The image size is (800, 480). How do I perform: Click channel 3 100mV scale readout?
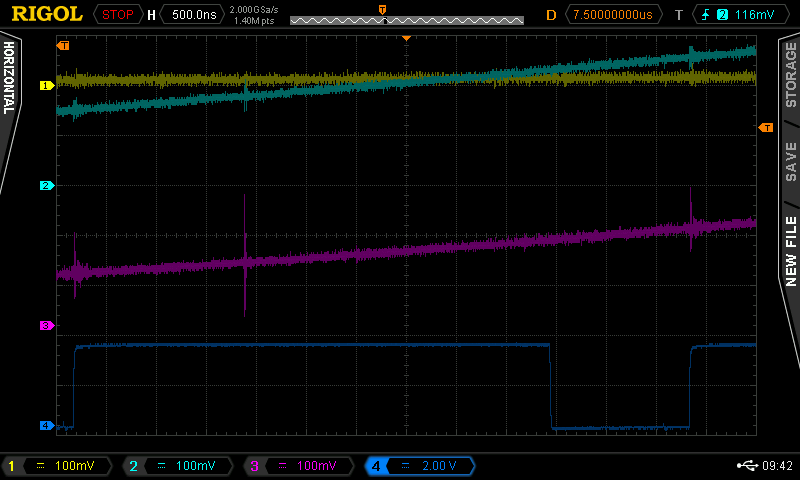(316, 466)
